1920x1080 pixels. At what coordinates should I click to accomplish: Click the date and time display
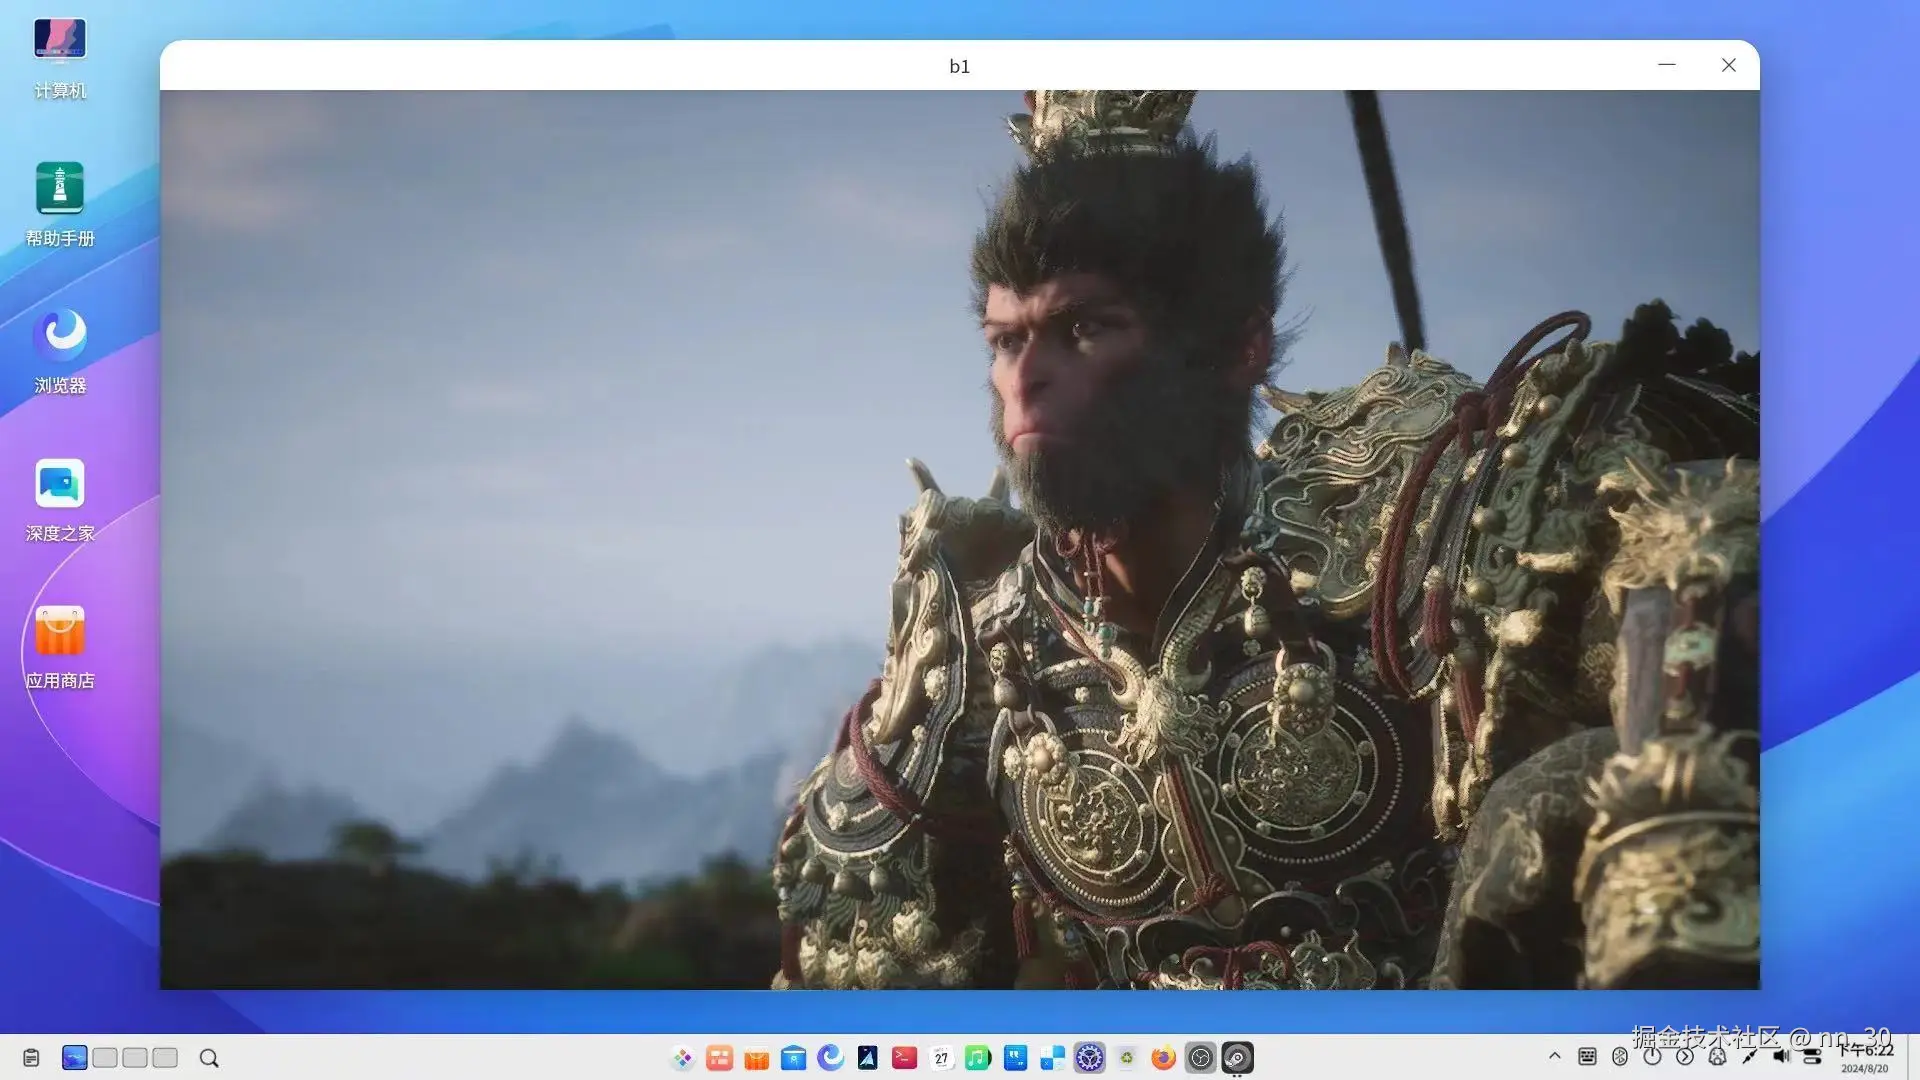pyautogui.click(x=1865, y=1059)
